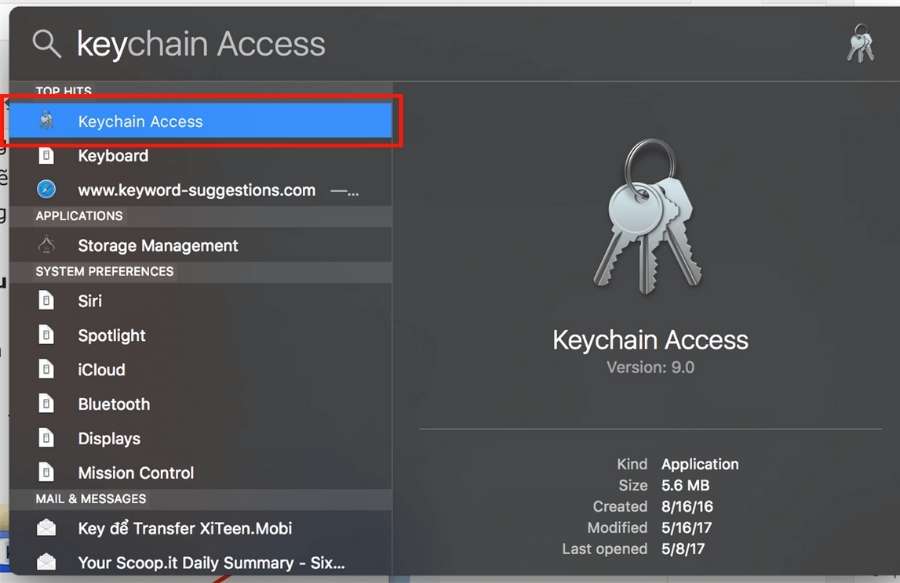Click the Spotlight search text field
Viewport: 900px width, 583px height.
[450, 44]
